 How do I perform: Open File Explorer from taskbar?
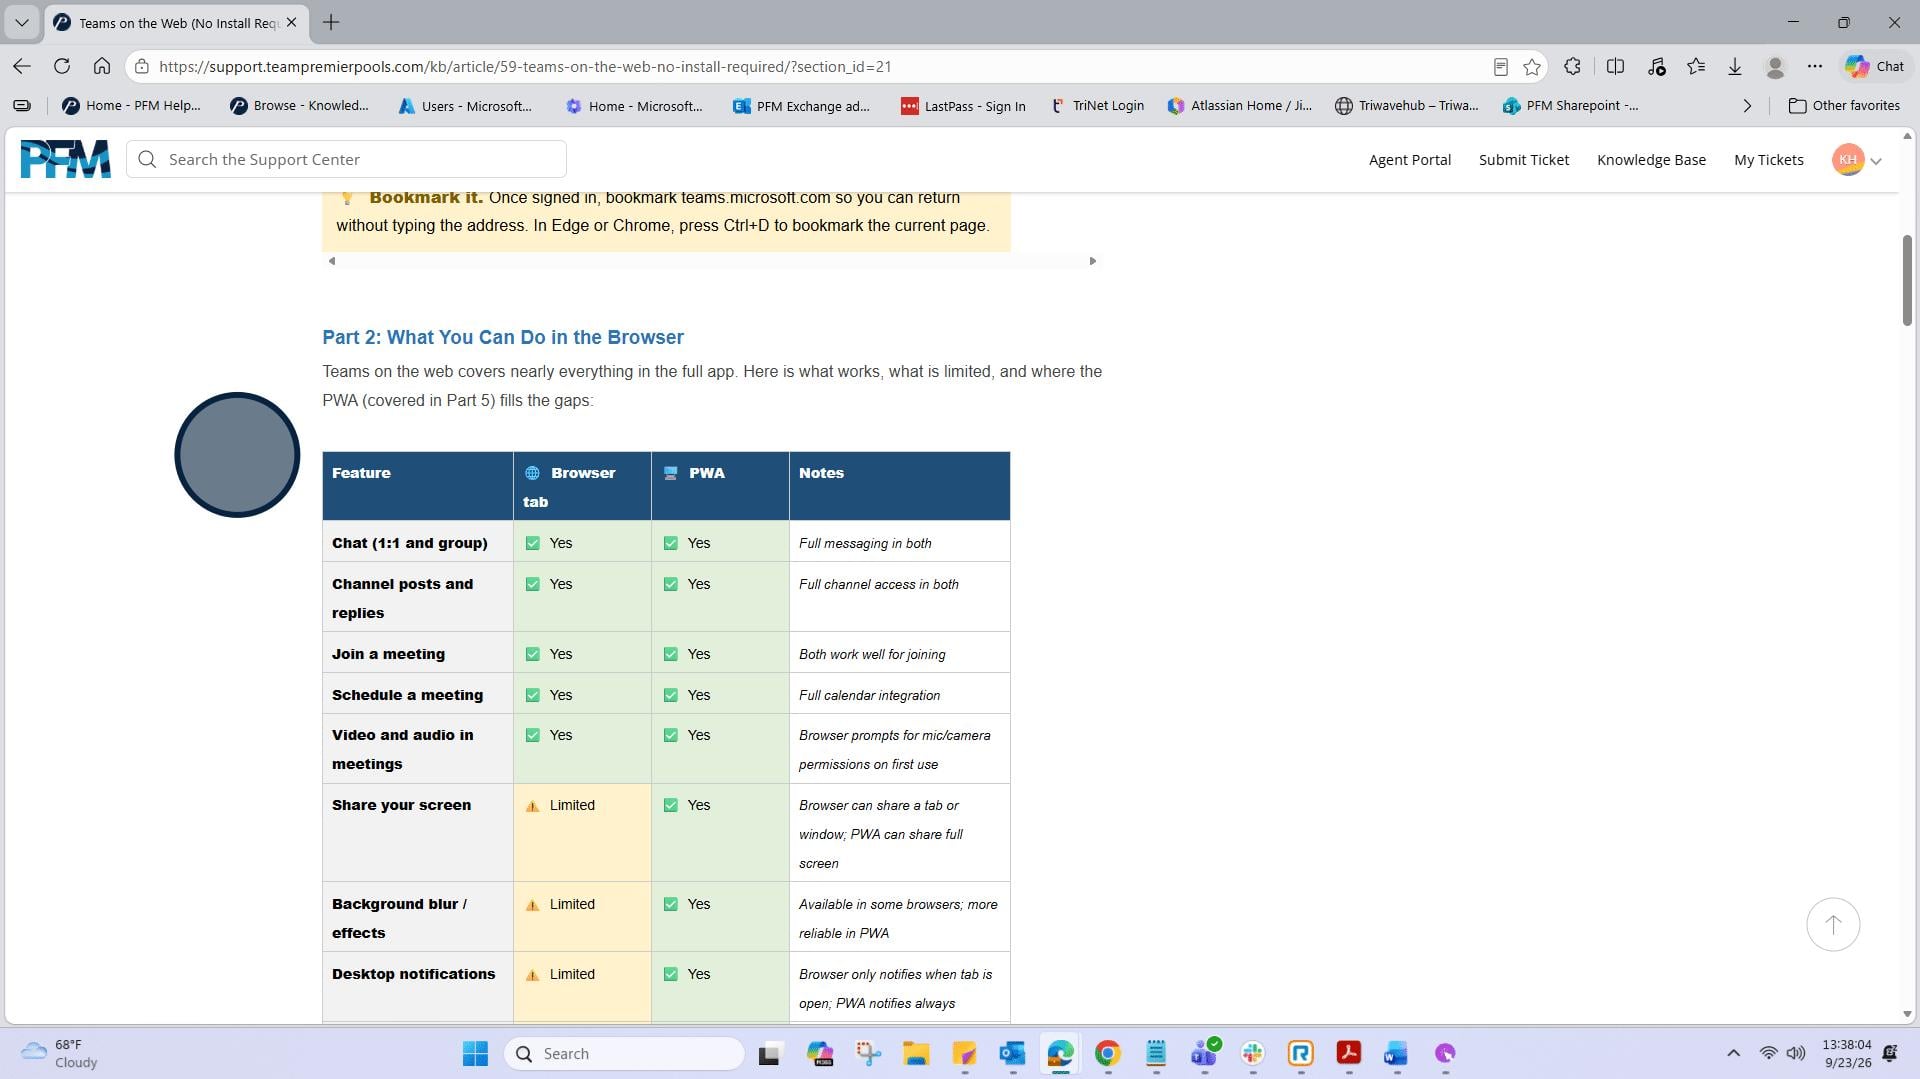point(916,1053)
